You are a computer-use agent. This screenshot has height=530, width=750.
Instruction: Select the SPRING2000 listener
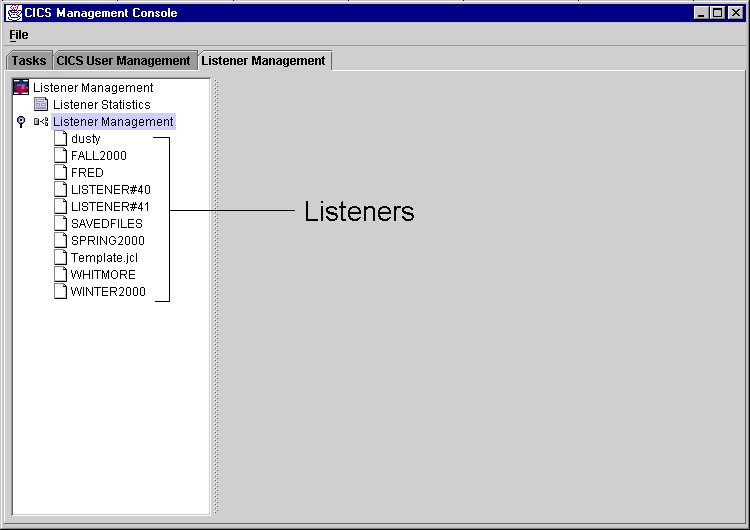click(x=108, y=241)
